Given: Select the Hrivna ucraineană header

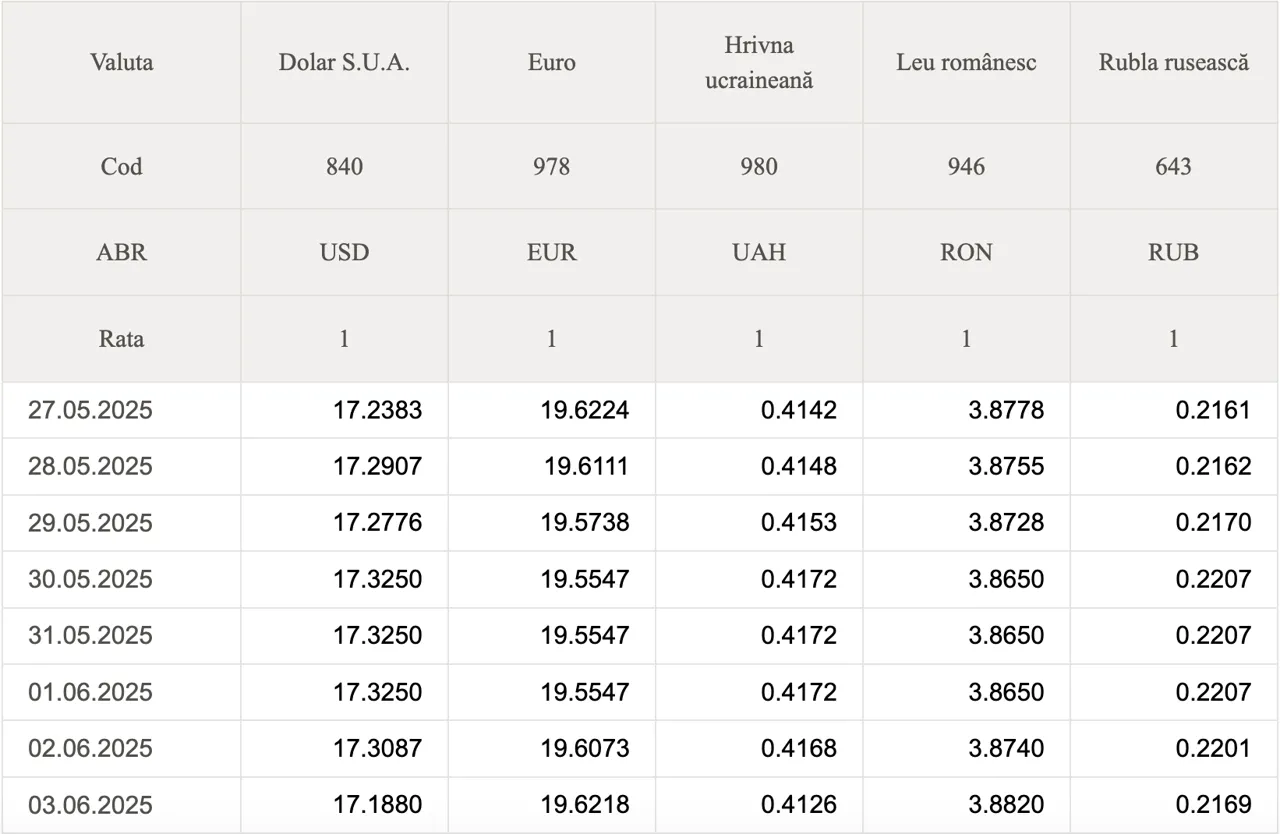Looking at the screenshot, I should 759,62.
